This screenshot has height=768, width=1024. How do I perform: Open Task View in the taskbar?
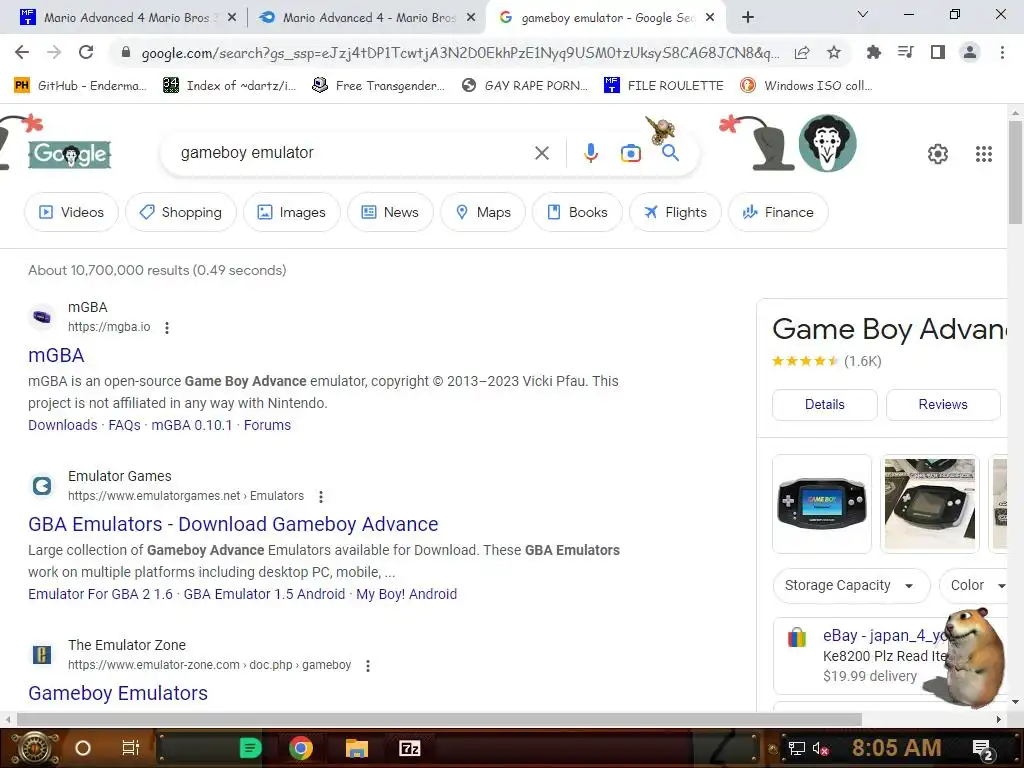[131, 748]
